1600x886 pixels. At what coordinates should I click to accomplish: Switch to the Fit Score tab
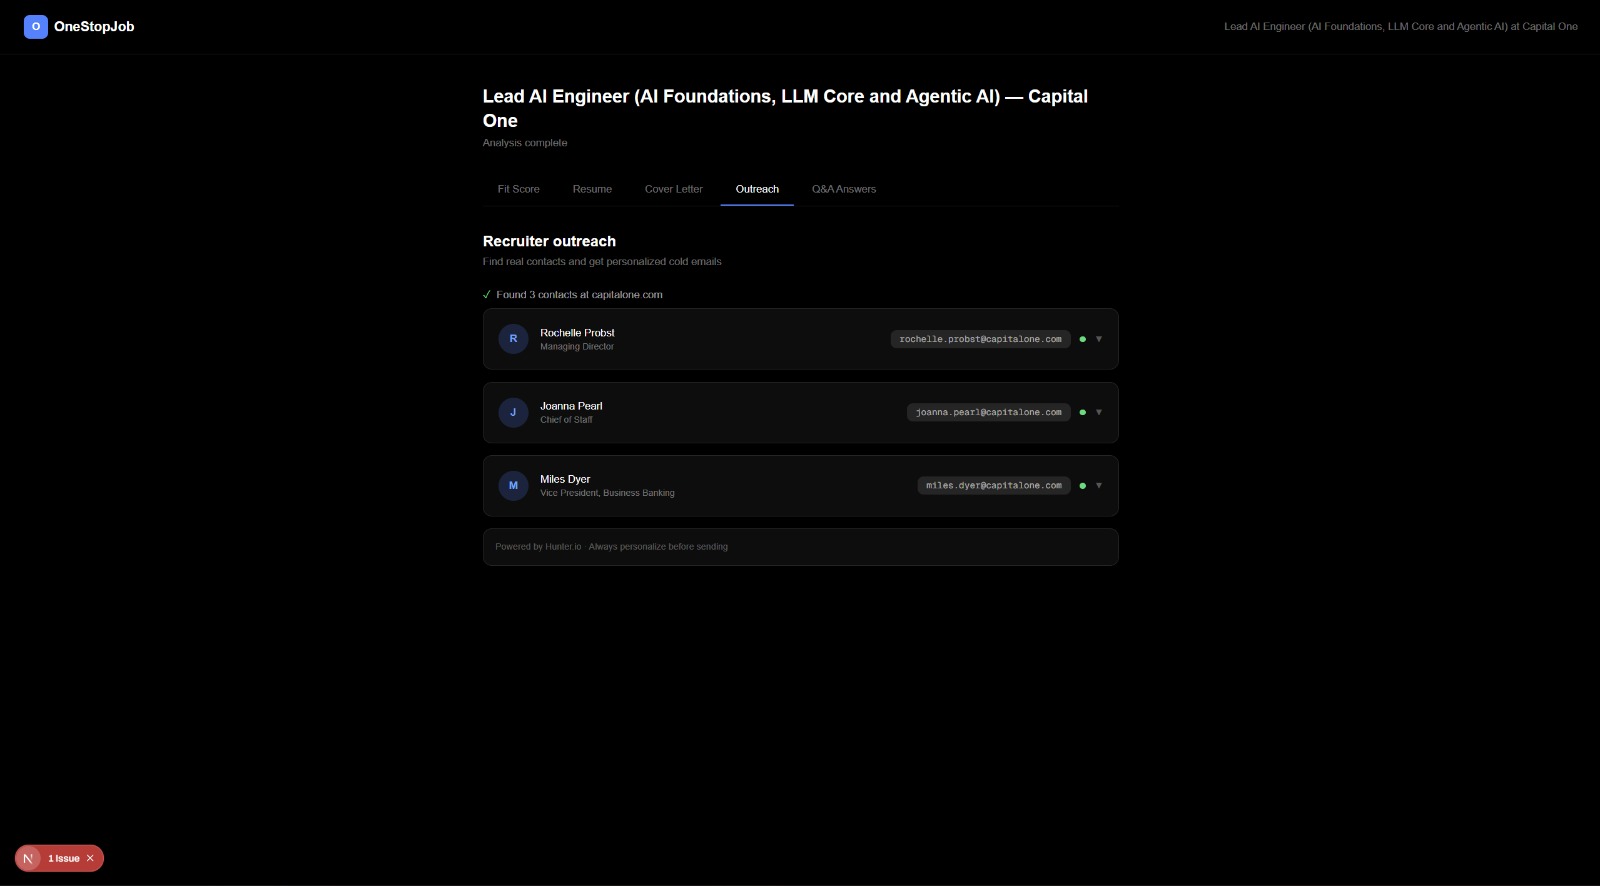[518, 189]
